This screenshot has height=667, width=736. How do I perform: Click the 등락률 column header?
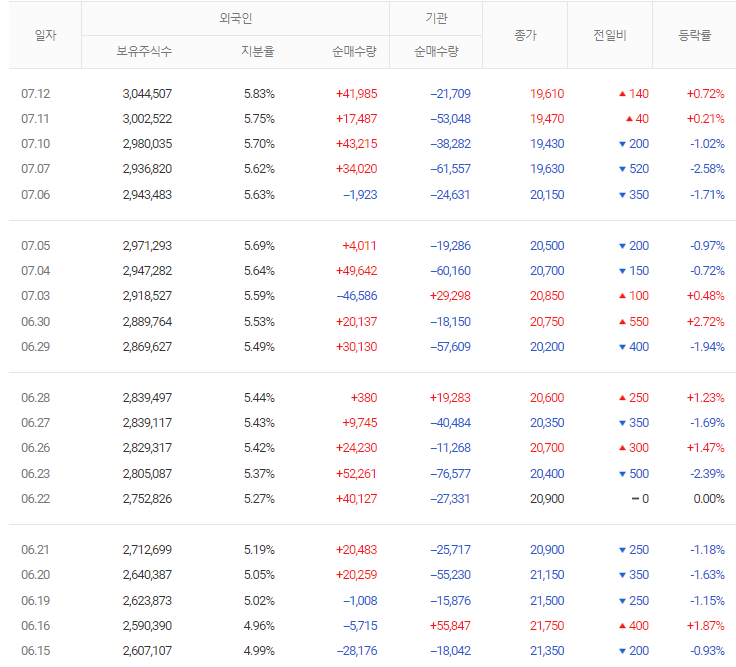point(695,35)
